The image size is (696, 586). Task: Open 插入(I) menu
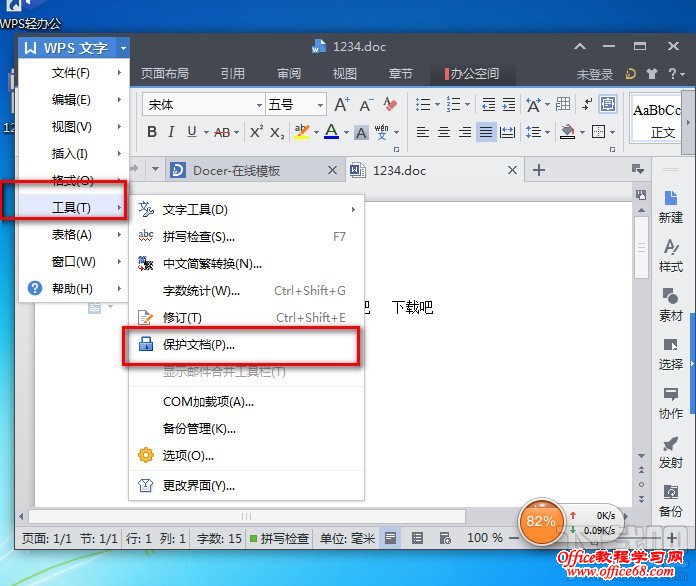point(74,154)
